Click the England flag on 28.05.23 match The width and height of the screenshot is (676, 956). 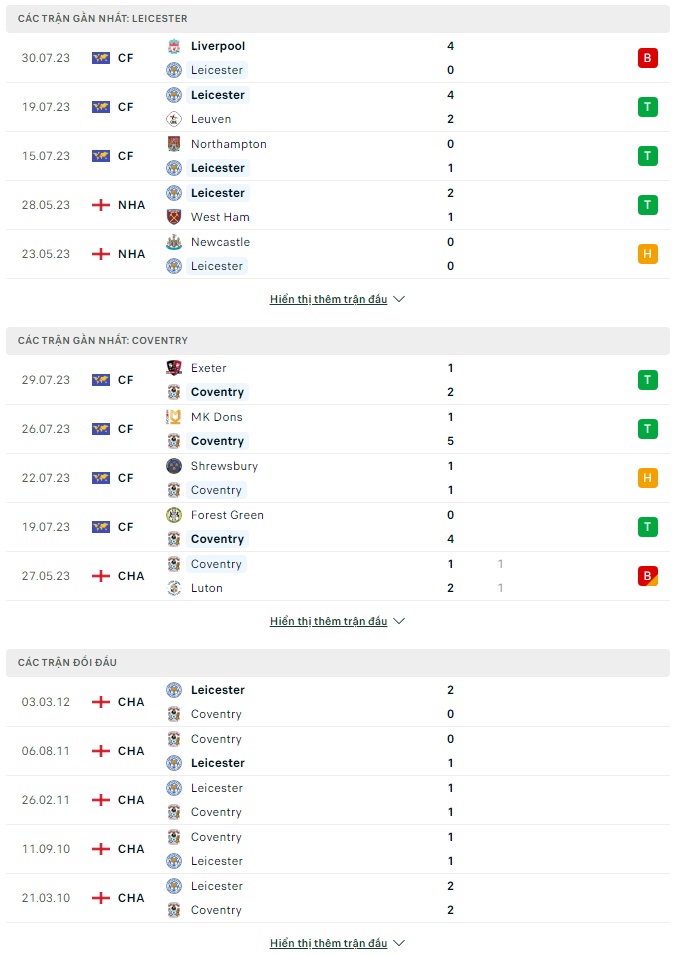pos(101,205)
